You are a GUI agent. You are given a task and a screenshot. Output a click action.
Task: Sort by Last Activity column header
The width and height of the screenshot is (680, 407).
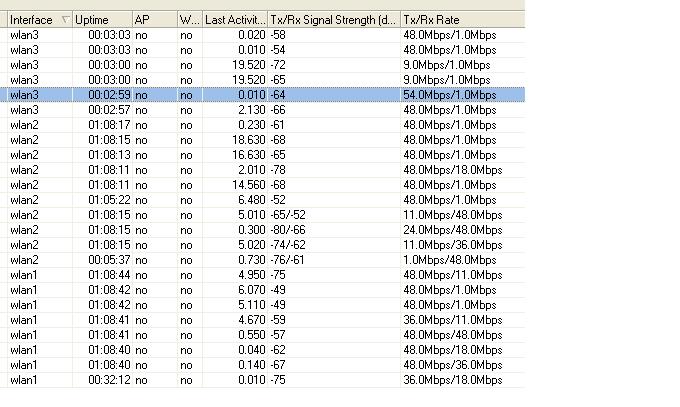[235, 20]
